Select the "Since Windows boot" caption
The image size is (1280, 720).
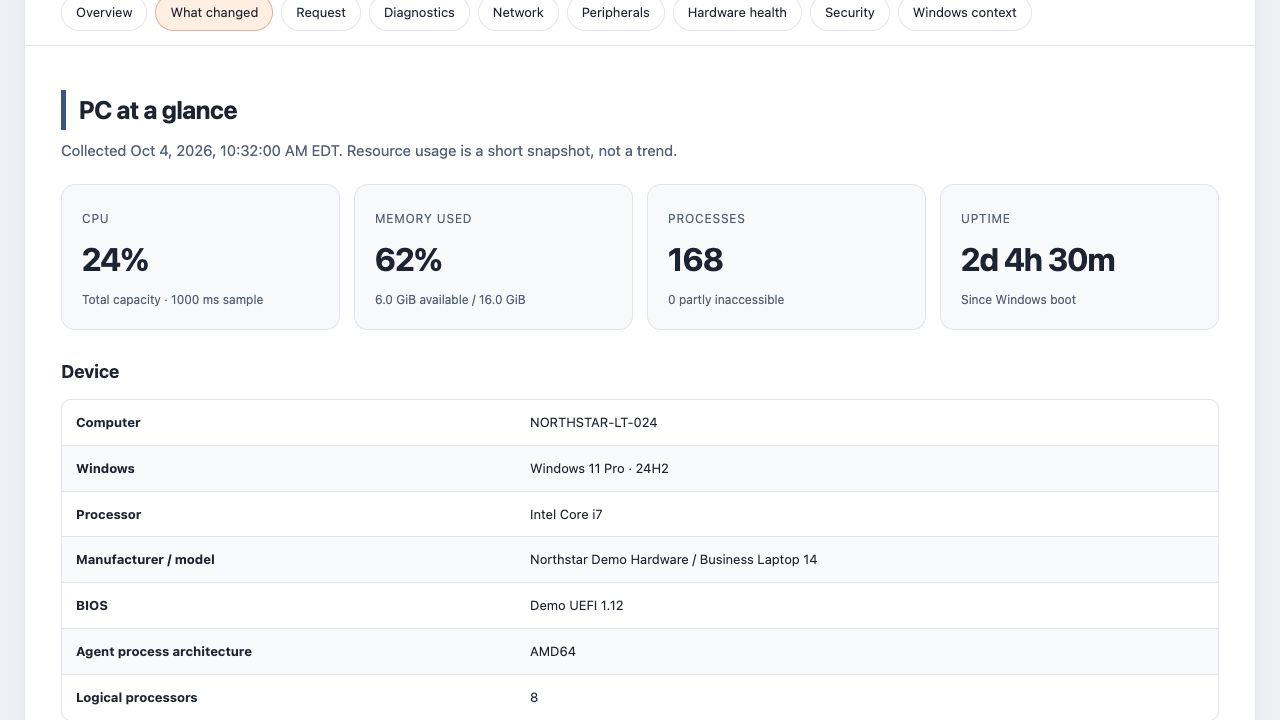1018,300
